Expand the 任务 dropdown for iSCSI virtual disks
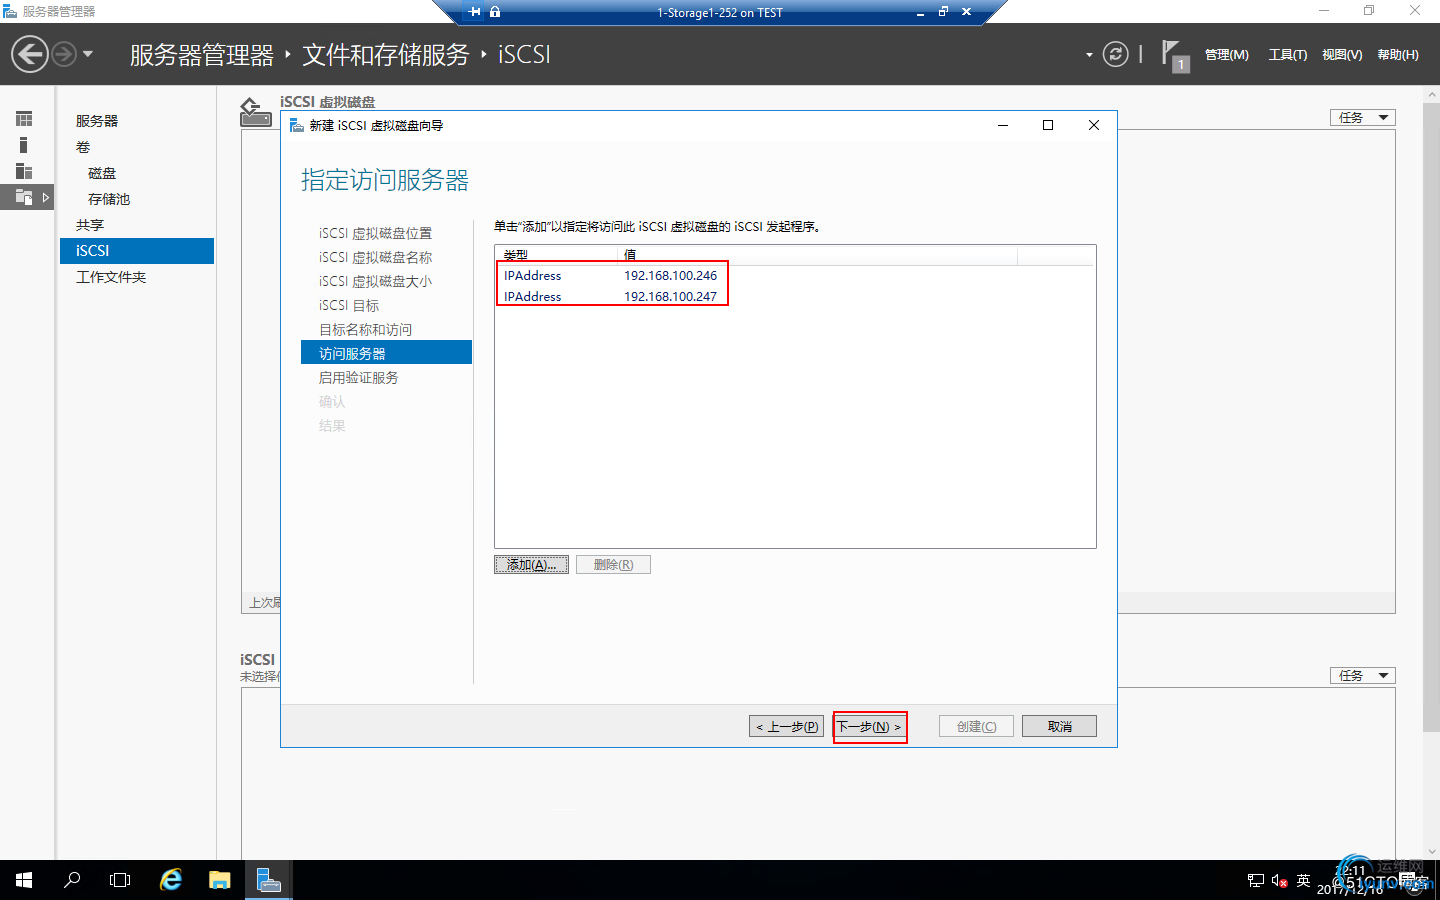This screenshot has width=1440, height=900. click(x=1362, y=117)
